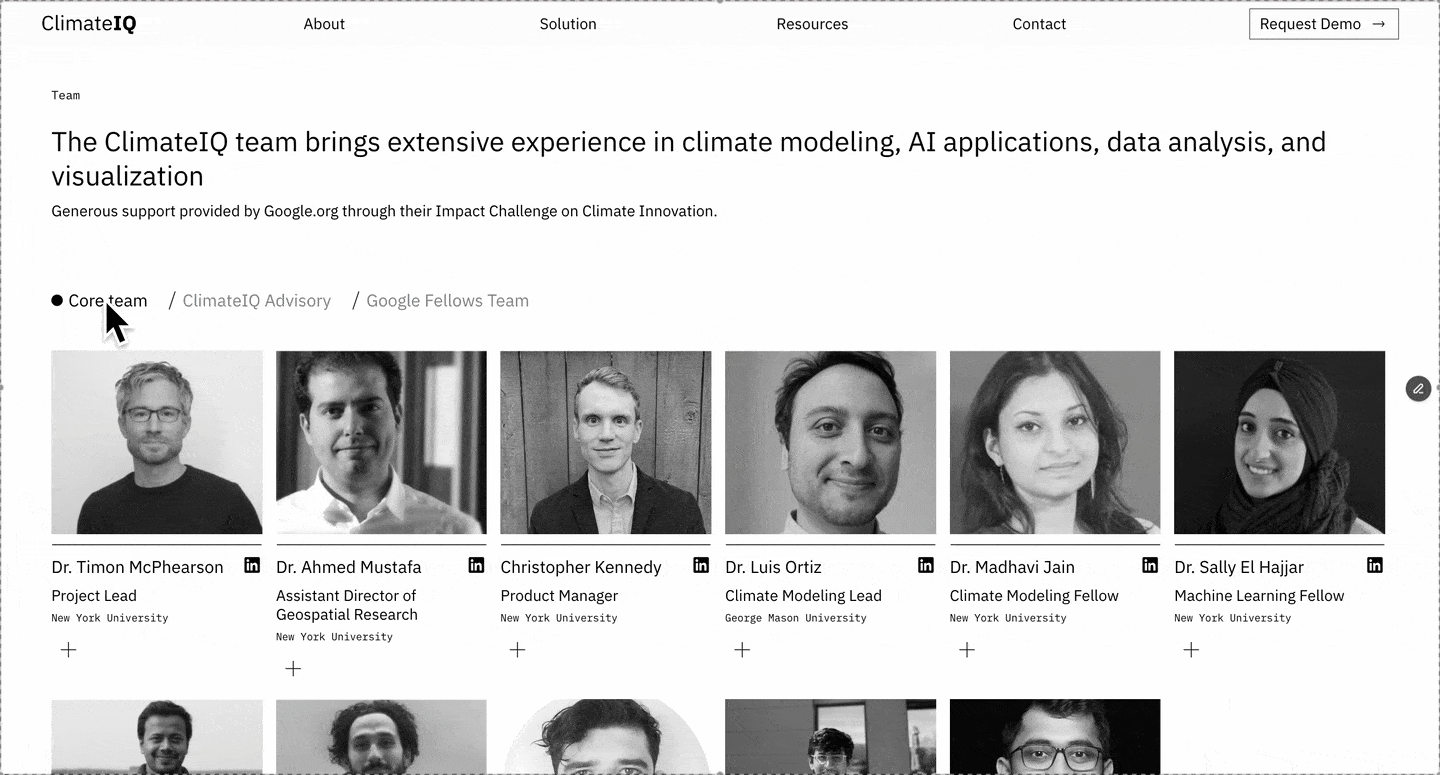Select the Core team tab

pyautogui.click(x=100, y=301)
